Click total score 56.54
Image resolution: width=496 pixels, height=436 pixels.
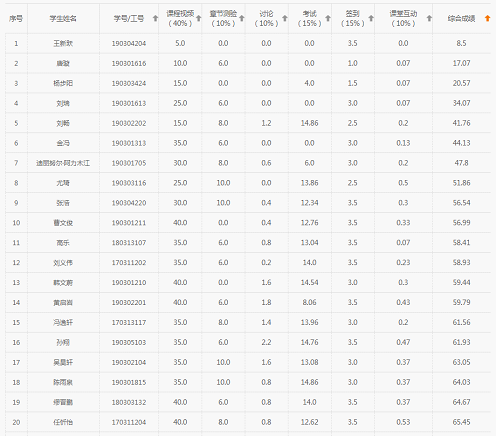point(461,203)
